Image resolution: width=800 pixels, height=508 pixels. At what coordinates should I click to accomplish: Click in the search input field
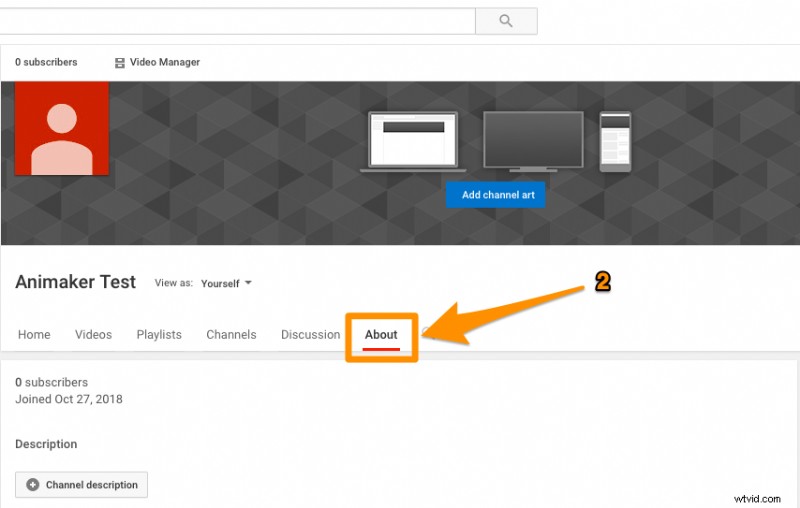point(237,21)
